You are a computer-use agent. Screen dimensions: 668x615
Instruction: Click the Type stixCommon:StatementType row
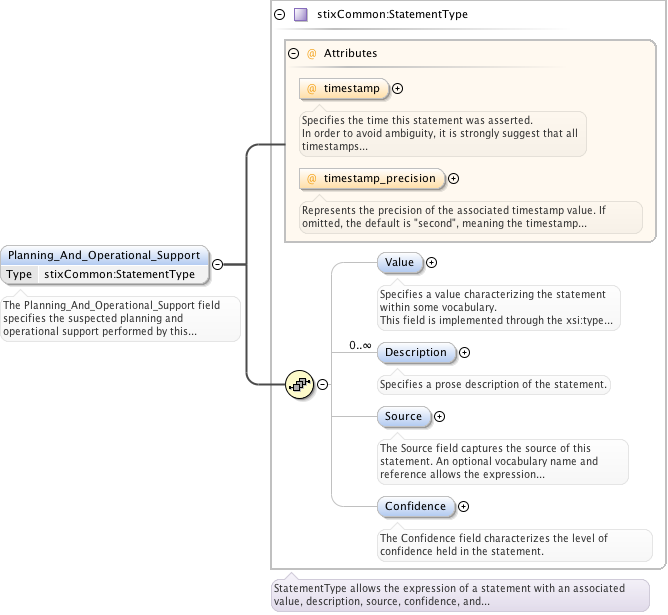point(105,274)
